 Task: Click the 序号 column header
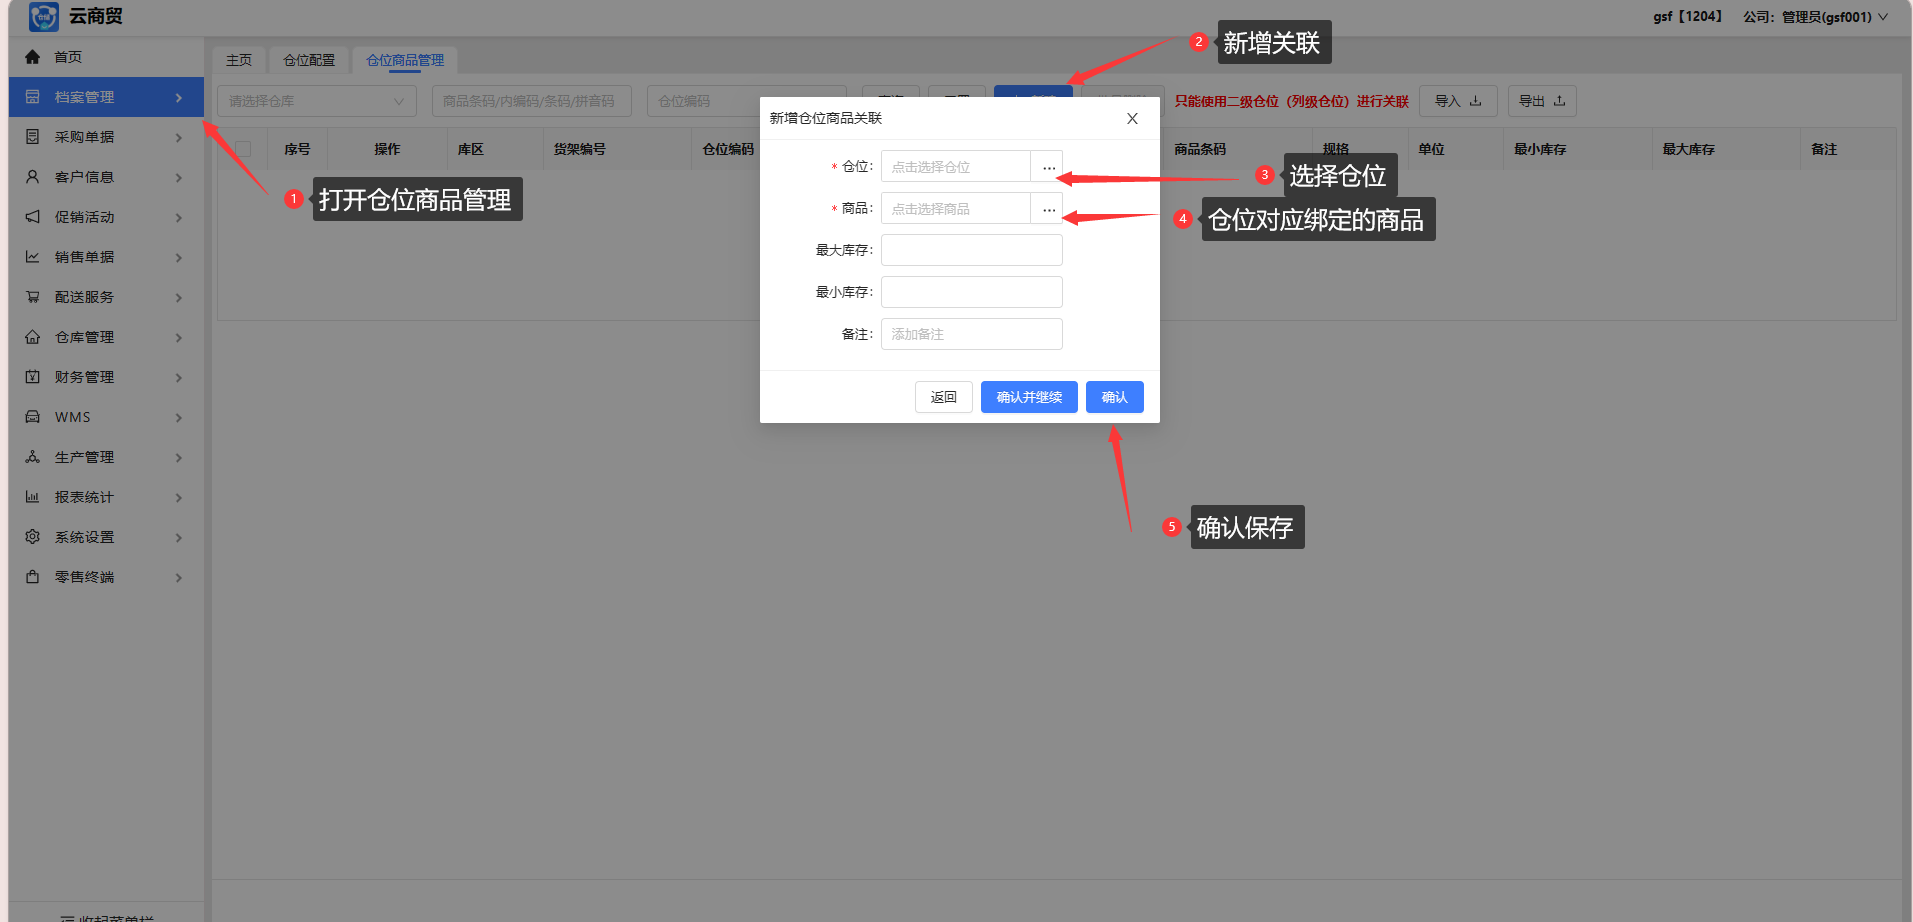[x=297, y=149]
